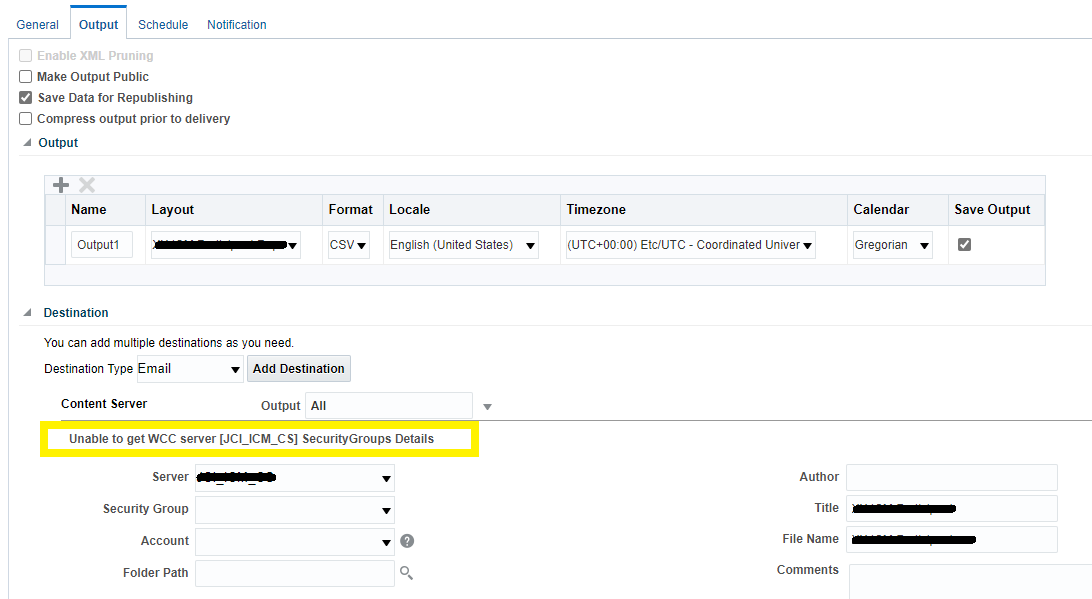The image size is (1092, 599).
Task: Select the Output1 row selector cell
Action: 56,244
